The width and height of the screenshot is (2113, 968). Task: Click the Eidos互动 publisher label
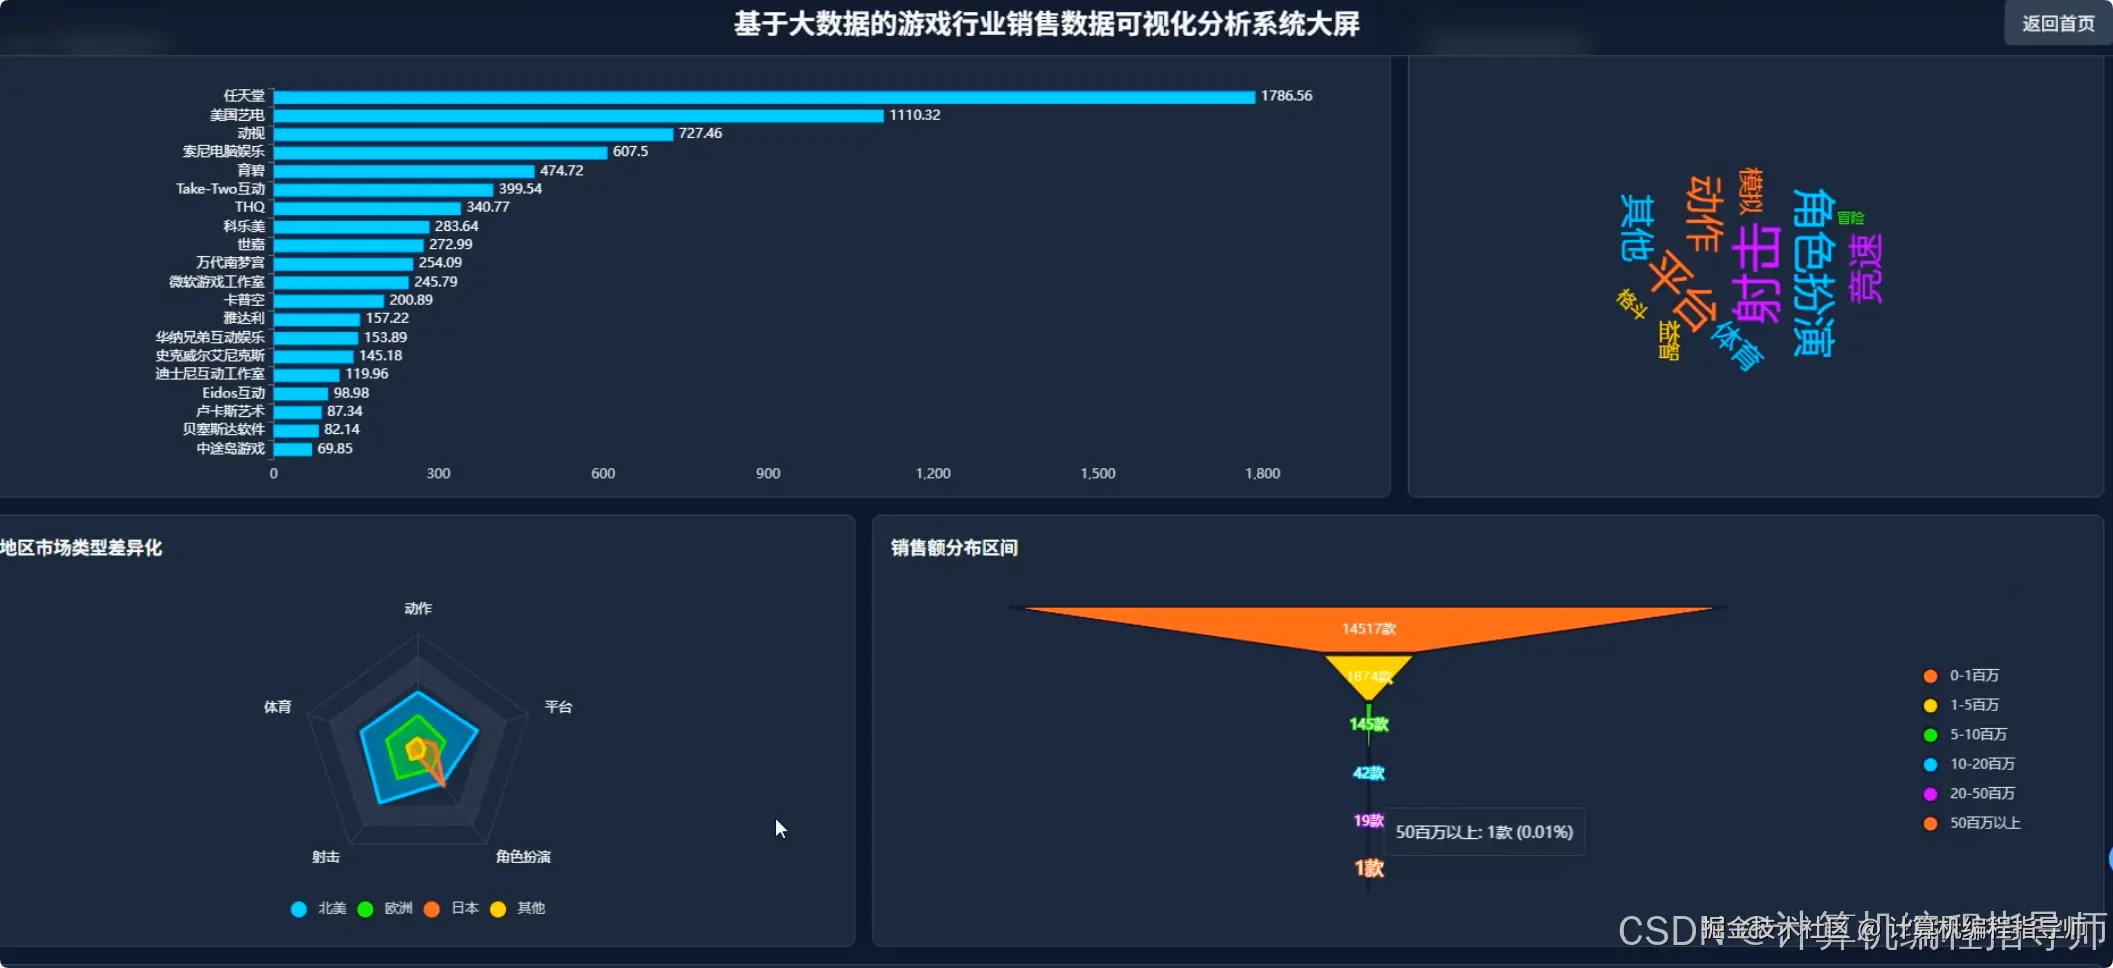click(234, 393)
